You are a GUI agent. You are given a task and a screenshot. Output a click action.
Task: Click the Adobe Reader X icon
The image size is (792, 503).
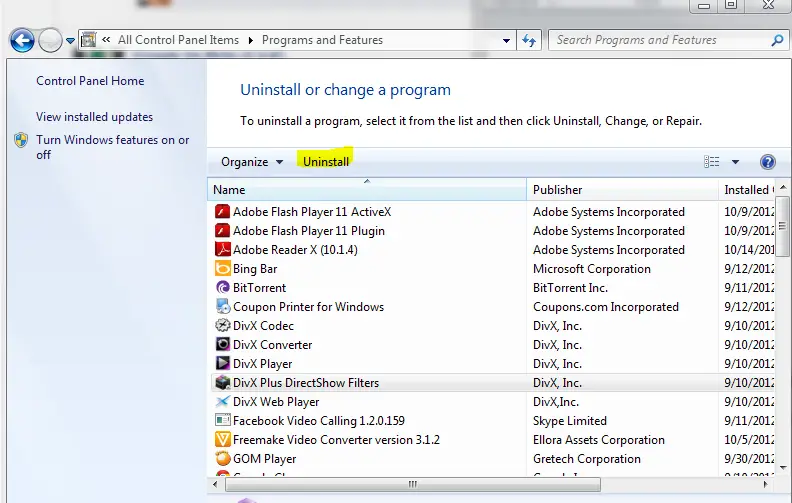pos(222,249)
